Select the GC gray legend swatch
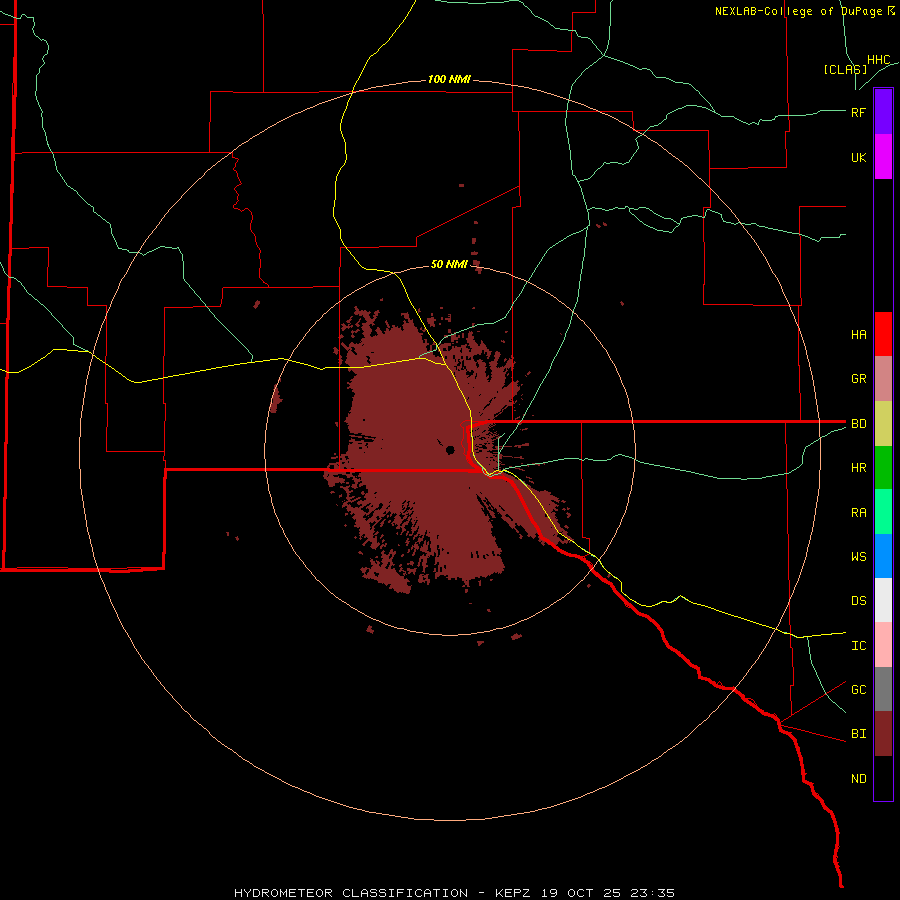The image size is (900, 900). (883, 689)
